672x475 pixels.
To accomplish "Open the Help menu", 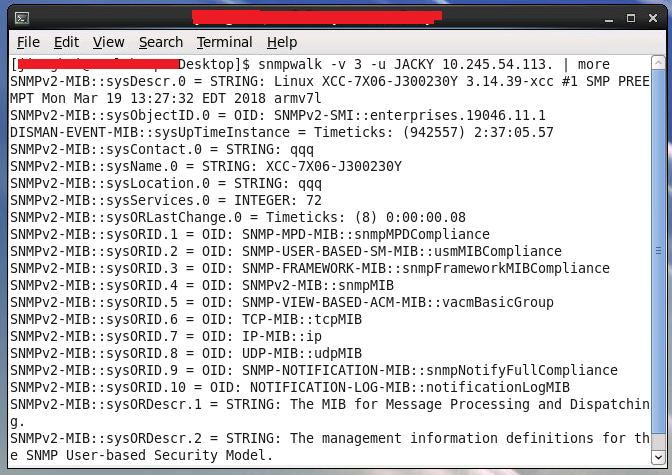I will 282,42.
